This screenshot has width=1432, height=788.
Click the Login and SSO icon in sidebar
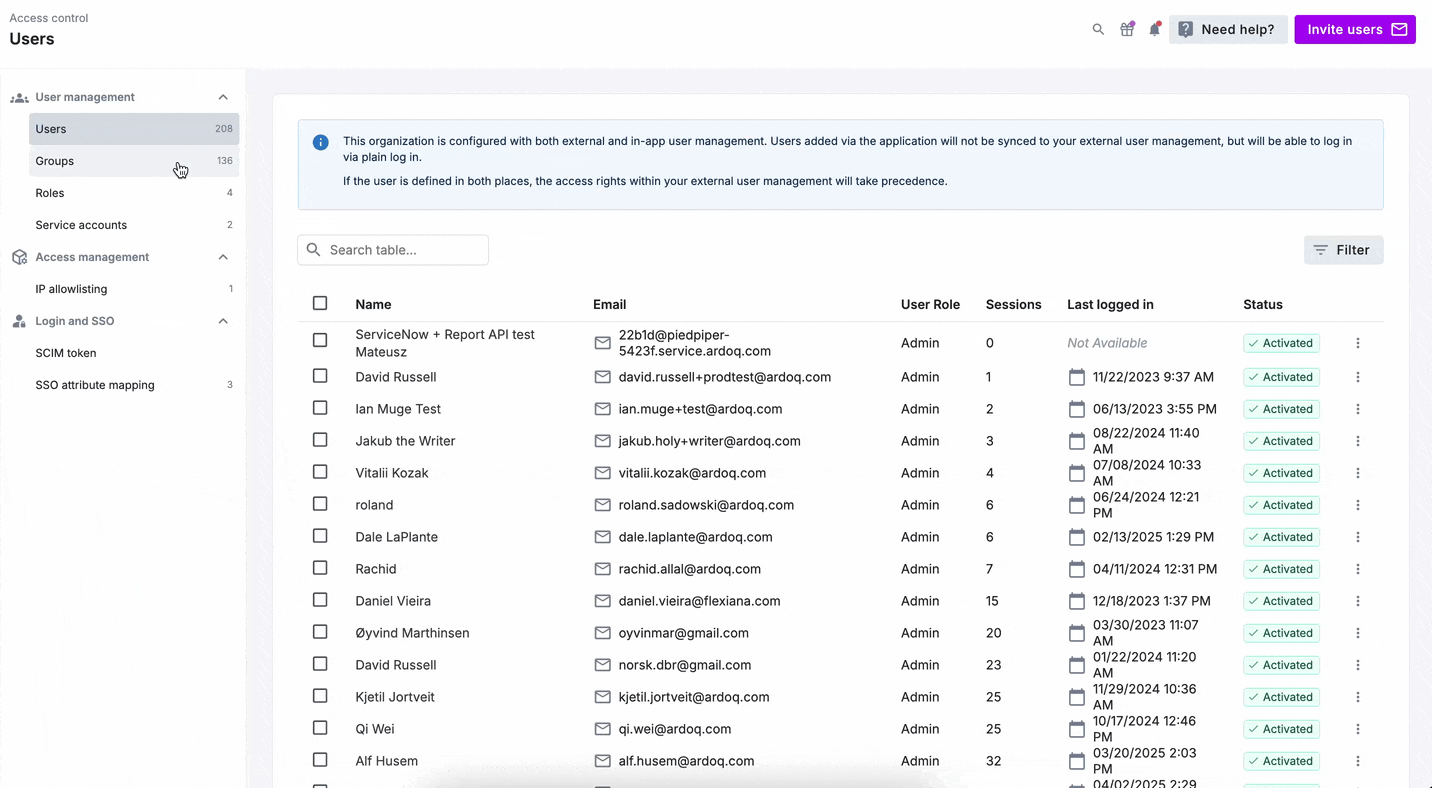pos(17,321)
